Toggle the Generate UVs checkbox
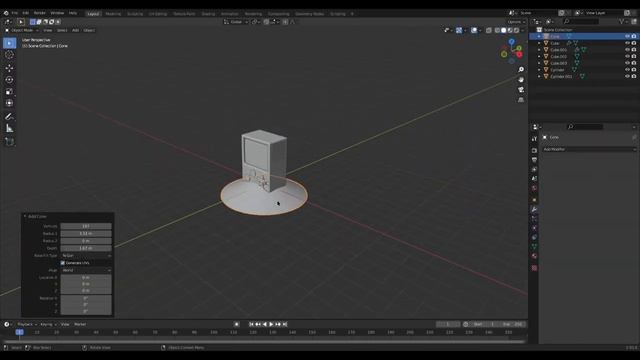This screenshot has height=360, width=640. (x=62, y=263)
